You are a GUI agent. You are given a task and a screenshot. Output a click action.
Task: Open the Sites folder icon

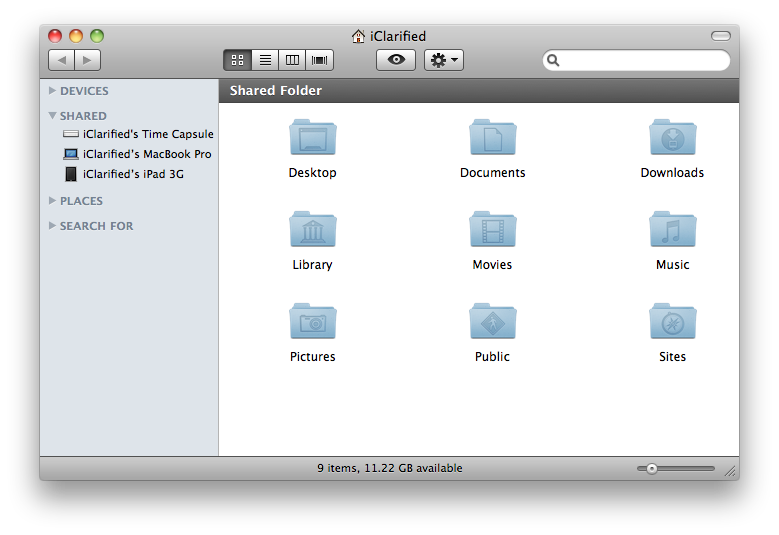(x=672, y=322)
